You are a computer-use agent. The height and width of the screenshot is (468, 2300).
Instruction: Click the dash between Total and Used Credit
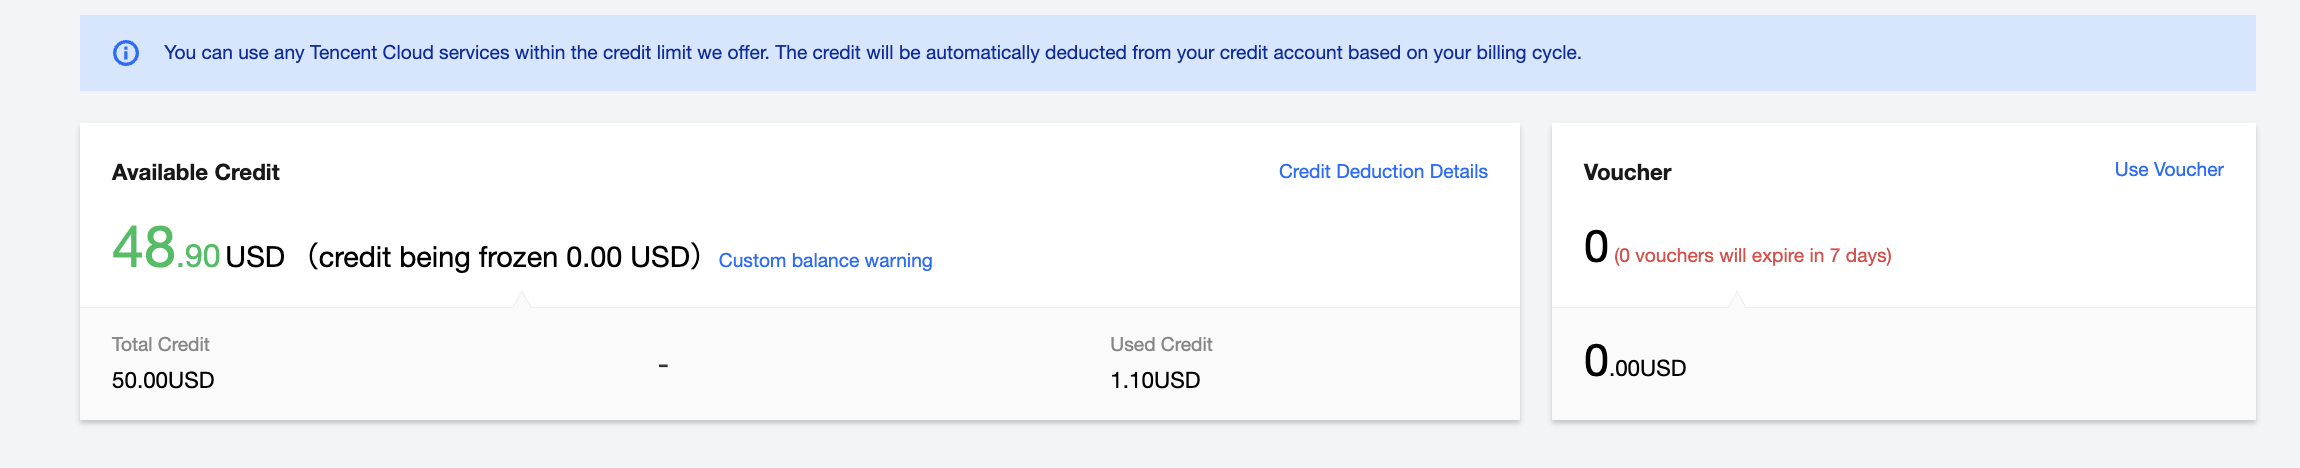click(663, 366)
